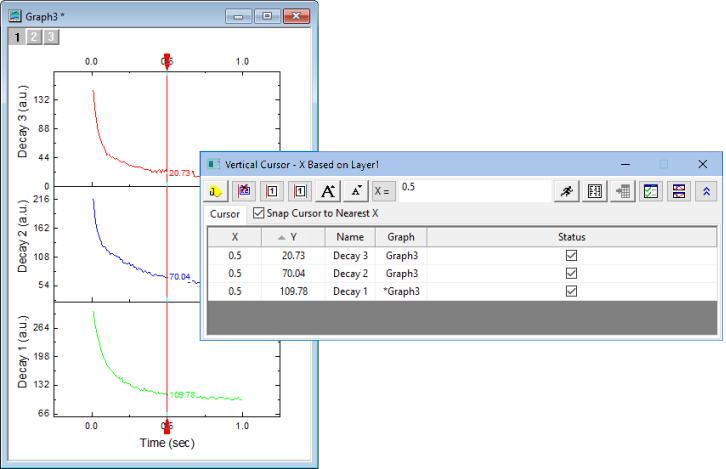Click the grid table icon beside running figure
The image size is (726, 469).
[595, 191]
